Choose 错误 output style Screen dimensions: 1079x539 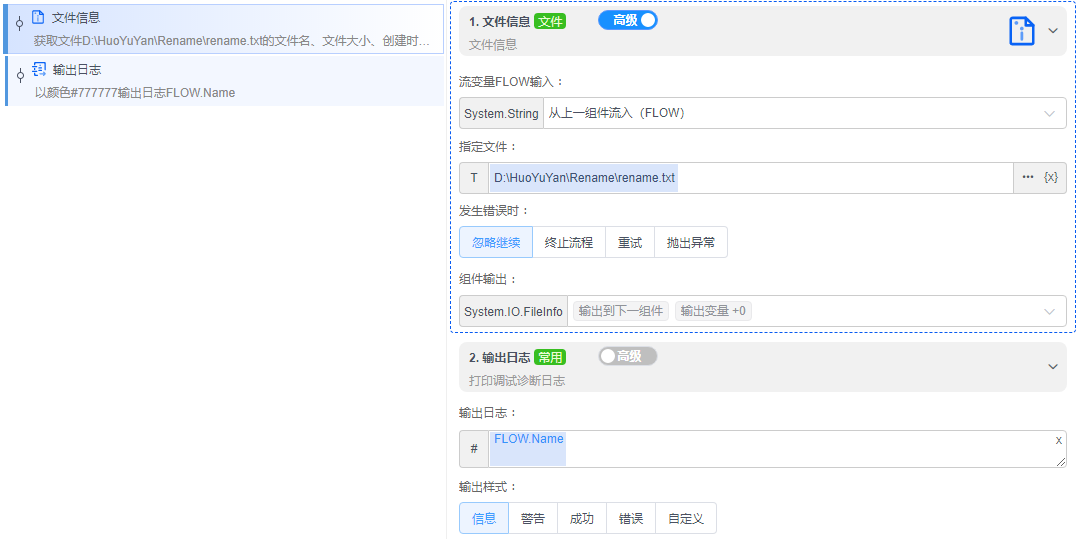pos(631,518)
